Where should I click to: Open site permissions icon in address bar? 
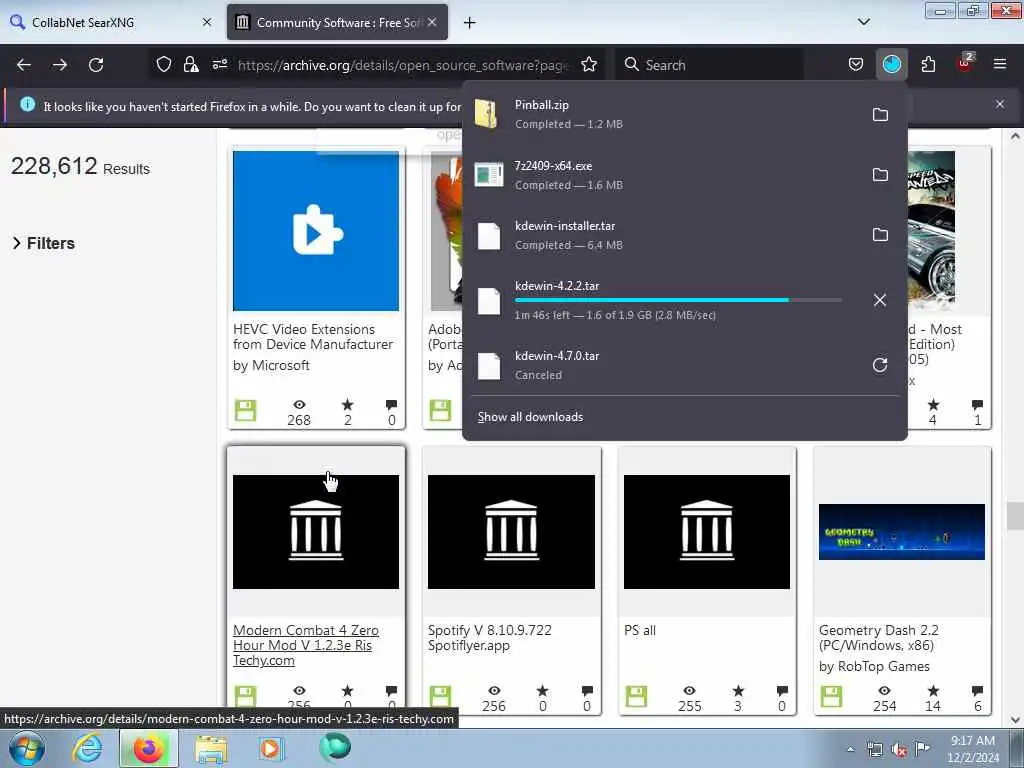click(x=219, y=64)
